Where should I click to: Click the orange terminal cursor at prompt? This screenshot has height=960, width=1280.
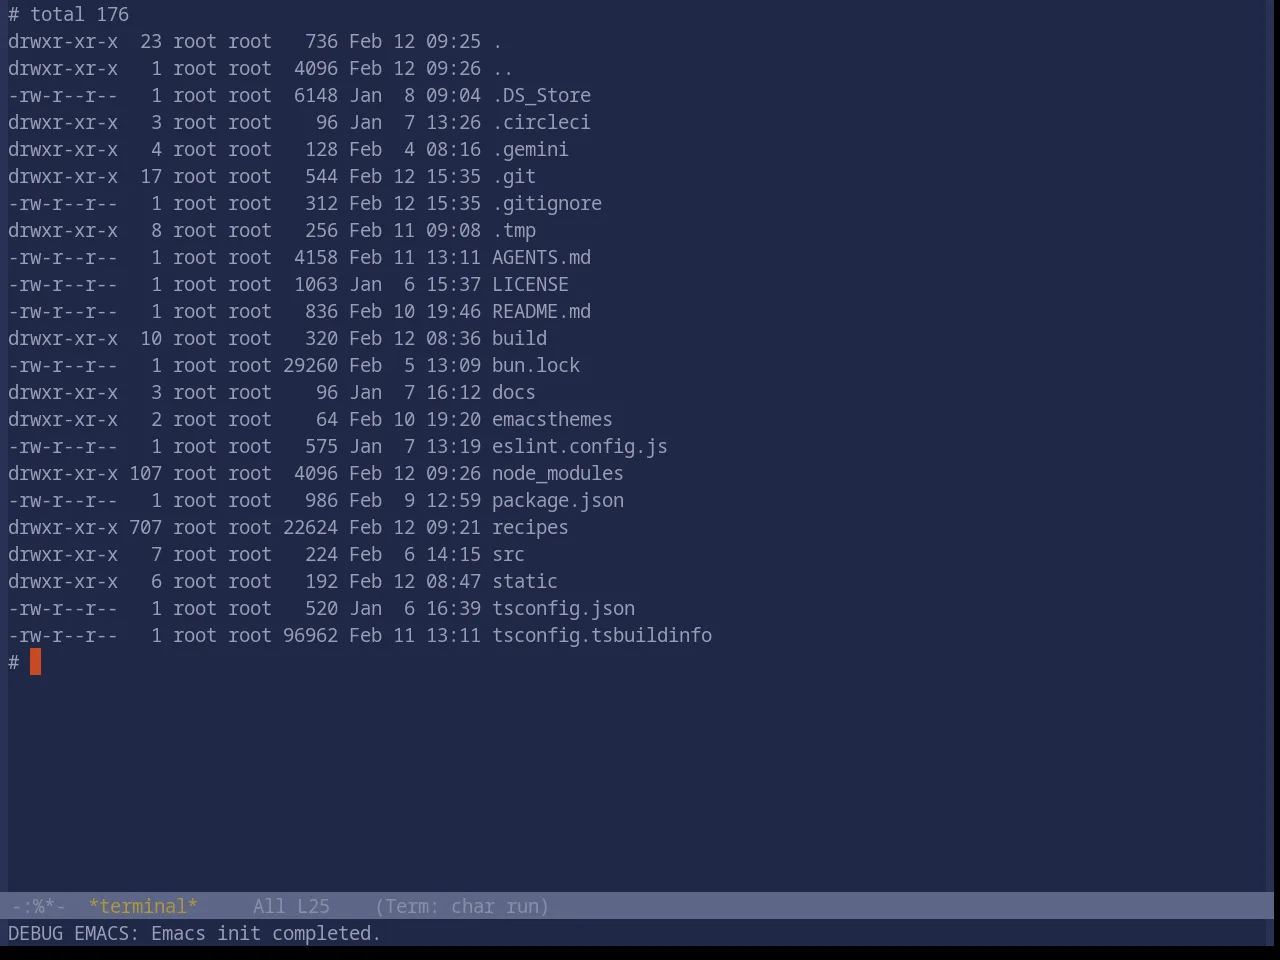[35, 662]
